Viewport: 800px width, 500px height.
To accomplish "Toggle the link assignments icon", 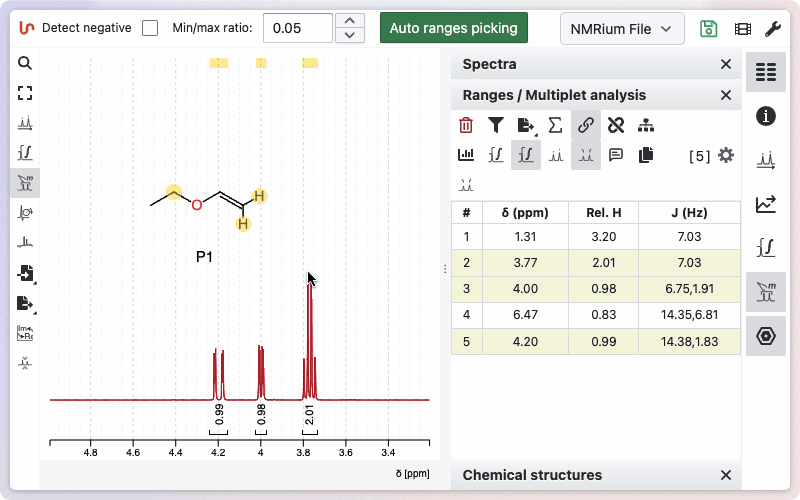I will coord(586,125).
